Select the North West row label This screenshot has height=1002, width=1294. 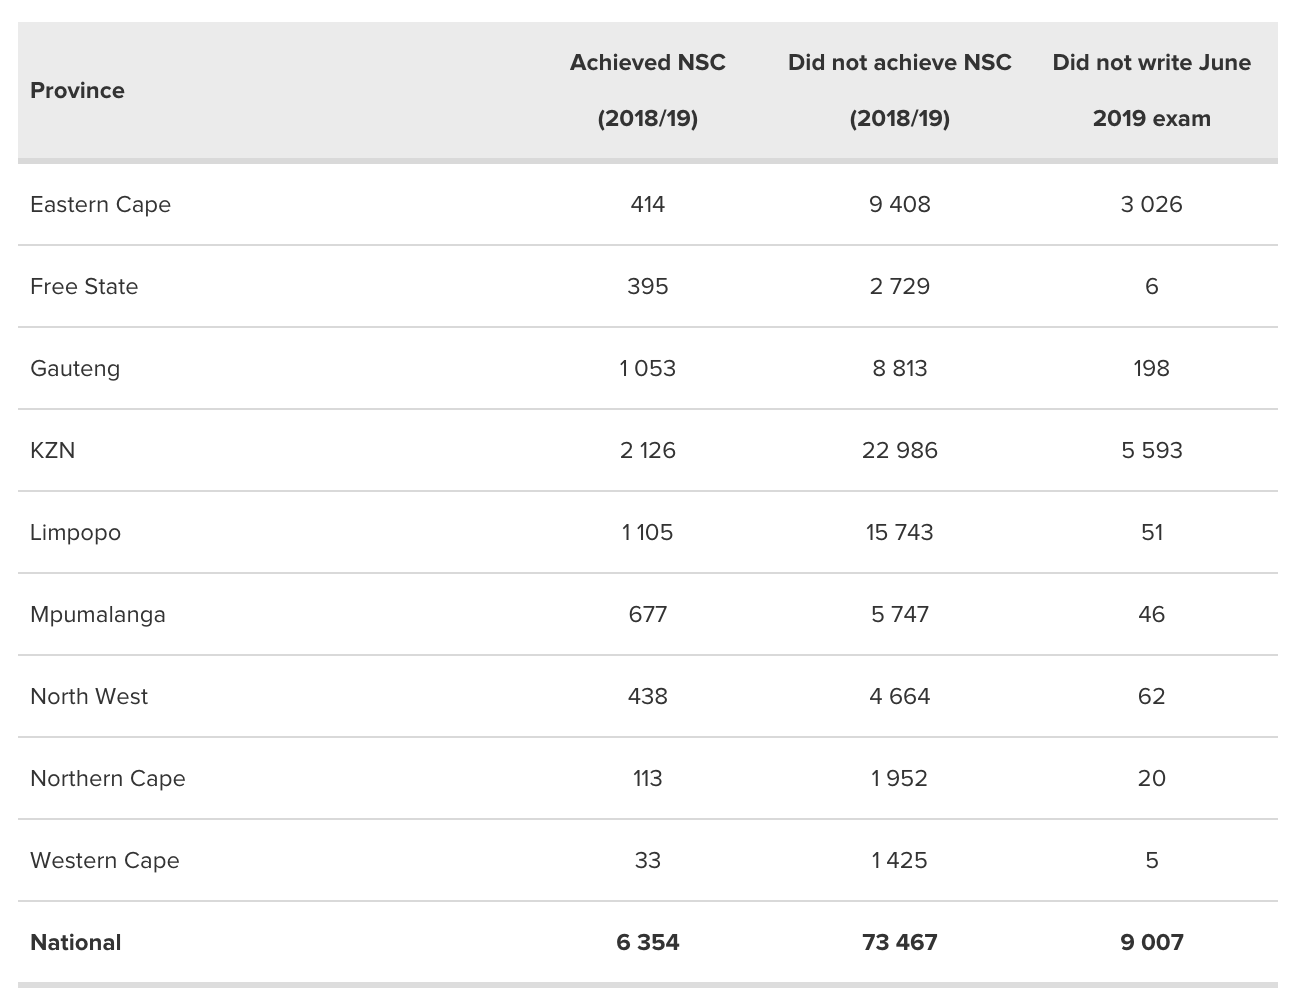[x=89, y=696]
